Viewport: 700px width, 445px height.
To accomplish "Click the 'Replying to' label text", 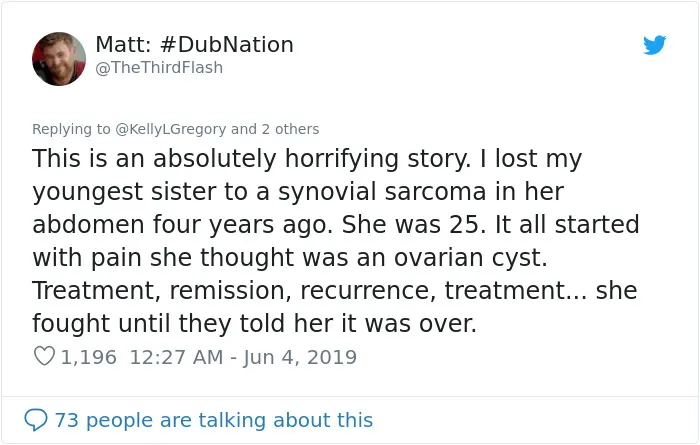I will (71, 129).
